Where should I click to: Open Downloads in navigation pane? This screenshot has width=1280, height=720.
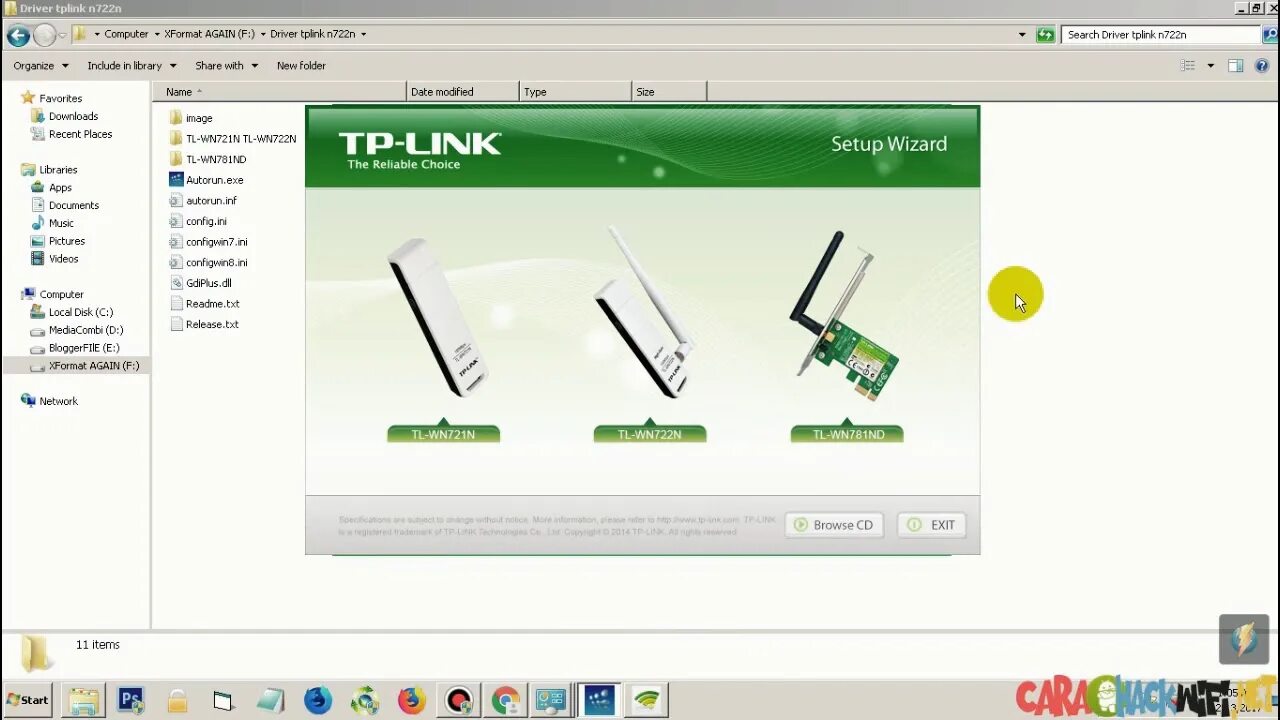pyautogui.click(x=65, y=116)
